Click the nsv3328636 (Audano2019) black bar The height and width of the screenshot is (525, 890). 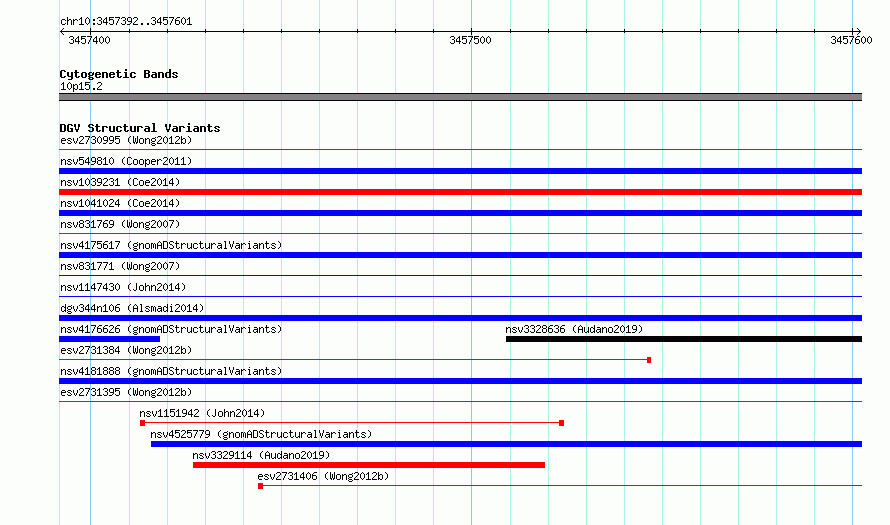pos(684,339)
